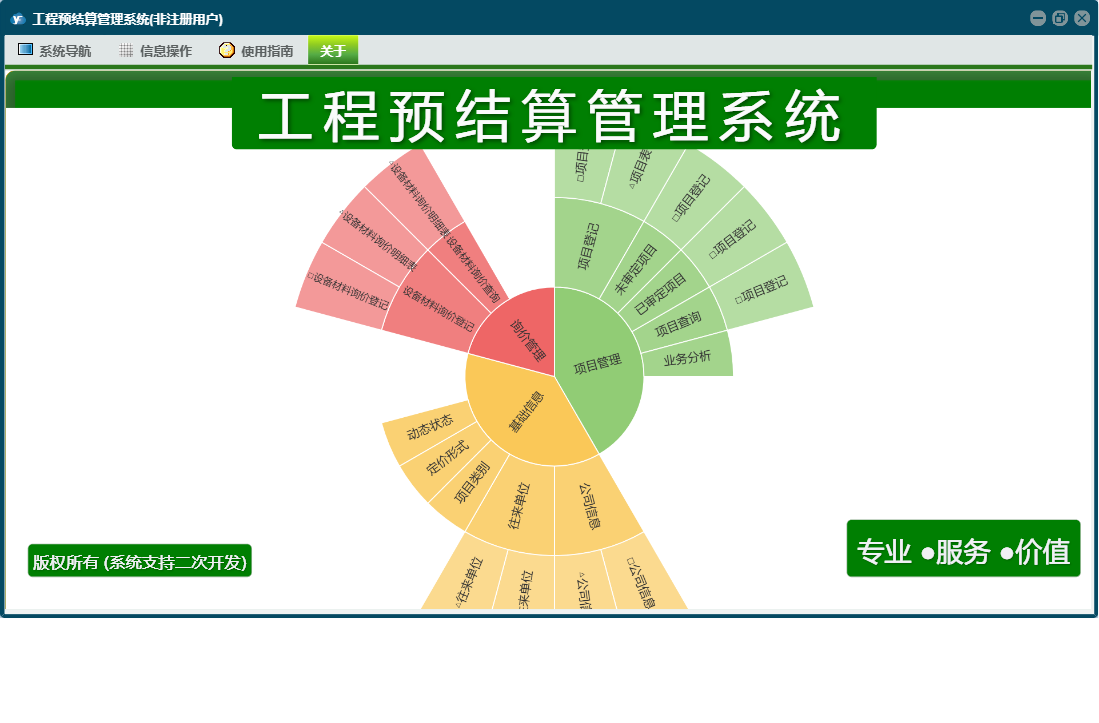
Task: Click the blue monitor icon beside 系统导航
Action: 25,50
